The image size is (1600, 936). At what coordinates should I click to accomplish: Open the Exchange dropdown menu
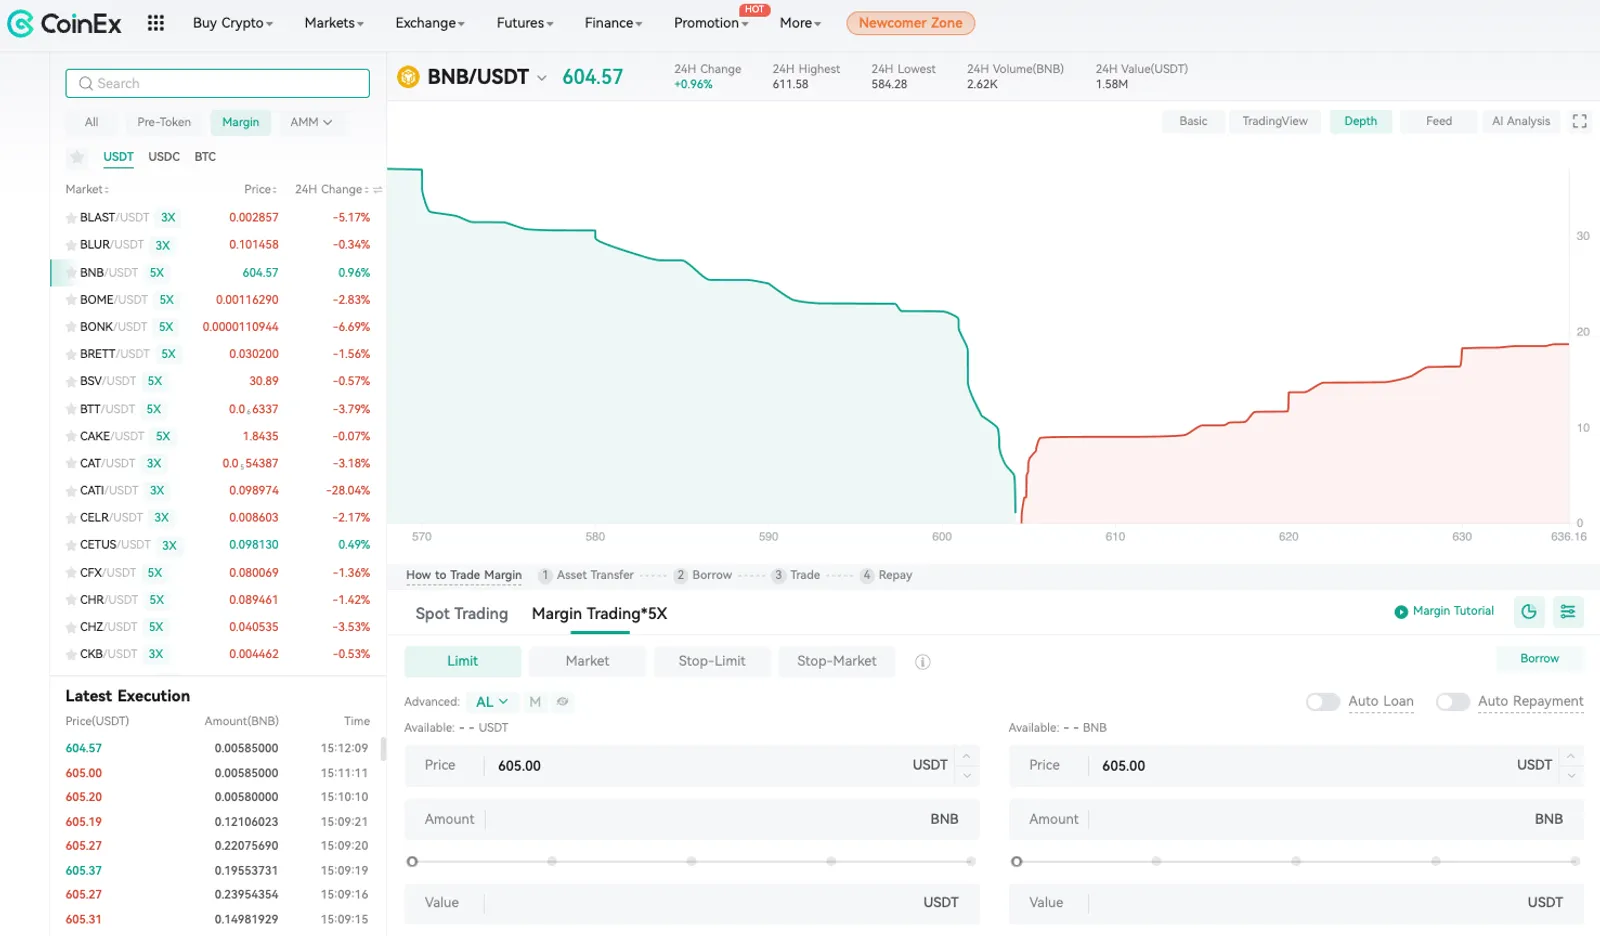[x=430, y=23]
